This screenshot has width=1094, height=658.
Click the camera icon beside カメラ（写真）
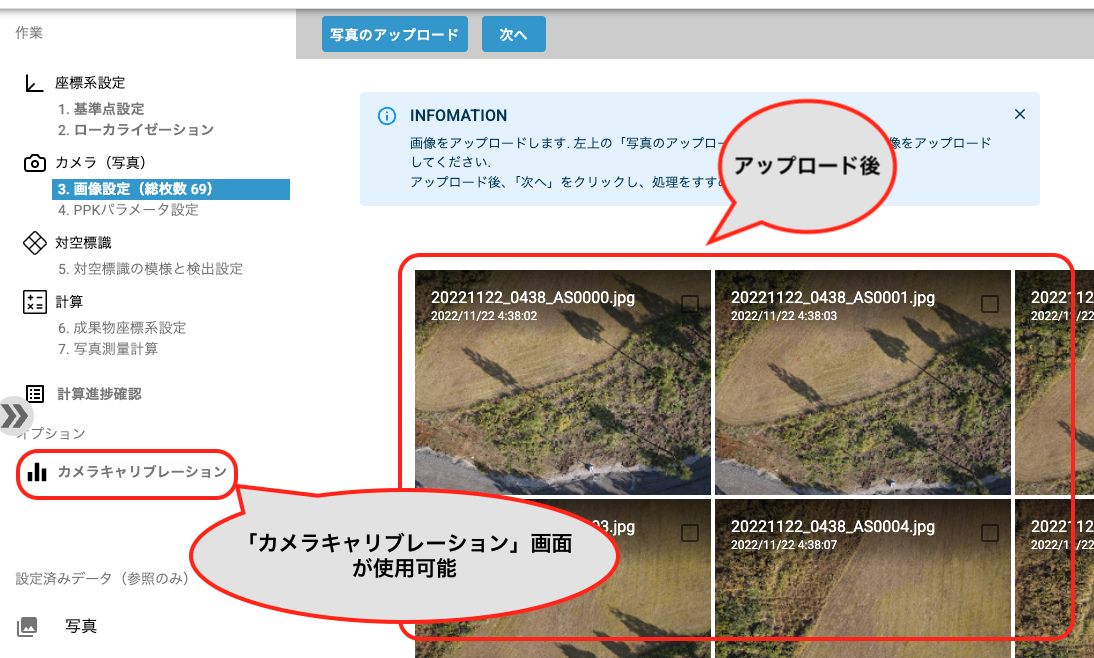click(x=35, y=163)
